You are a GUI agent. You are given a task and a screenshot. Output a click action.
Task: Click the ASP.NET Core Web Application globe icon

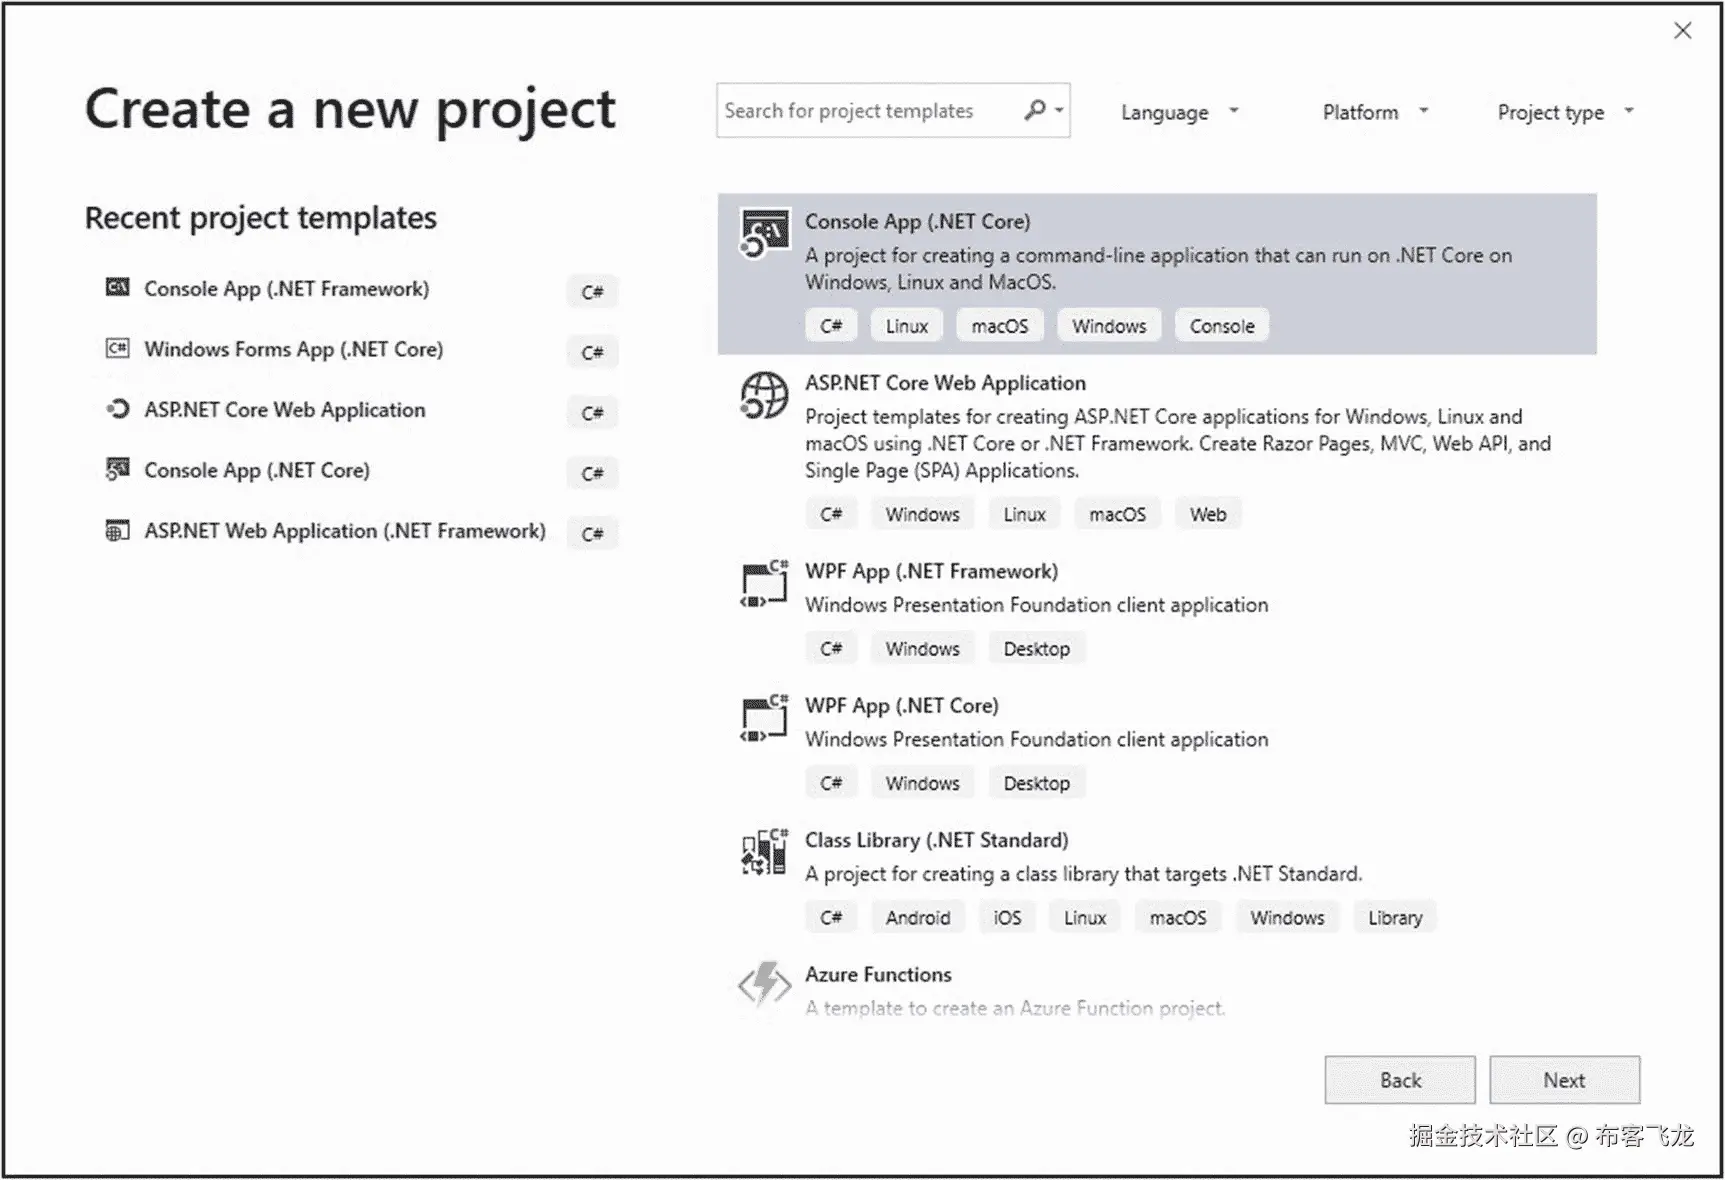(x=764, y=396)
